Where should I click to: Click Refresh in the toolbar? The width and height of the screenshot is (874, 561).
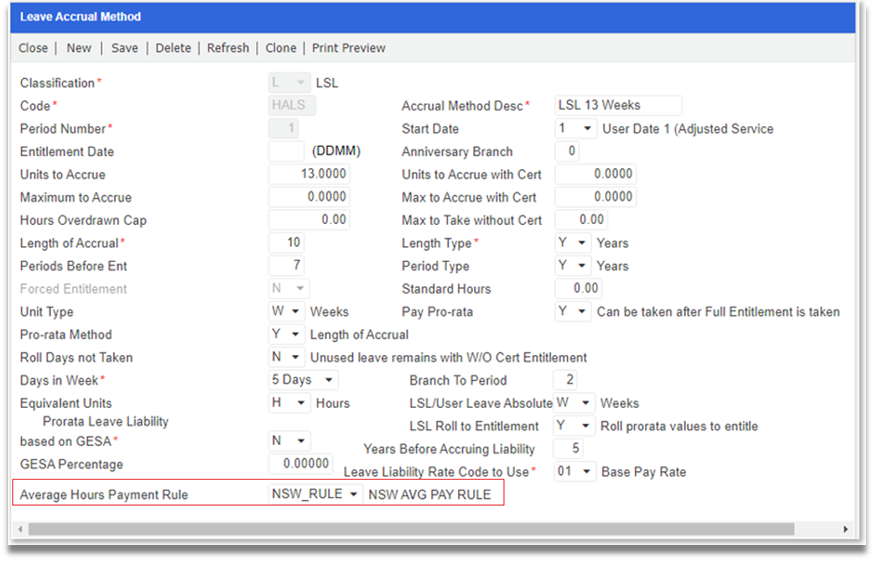tap(228, 48)
